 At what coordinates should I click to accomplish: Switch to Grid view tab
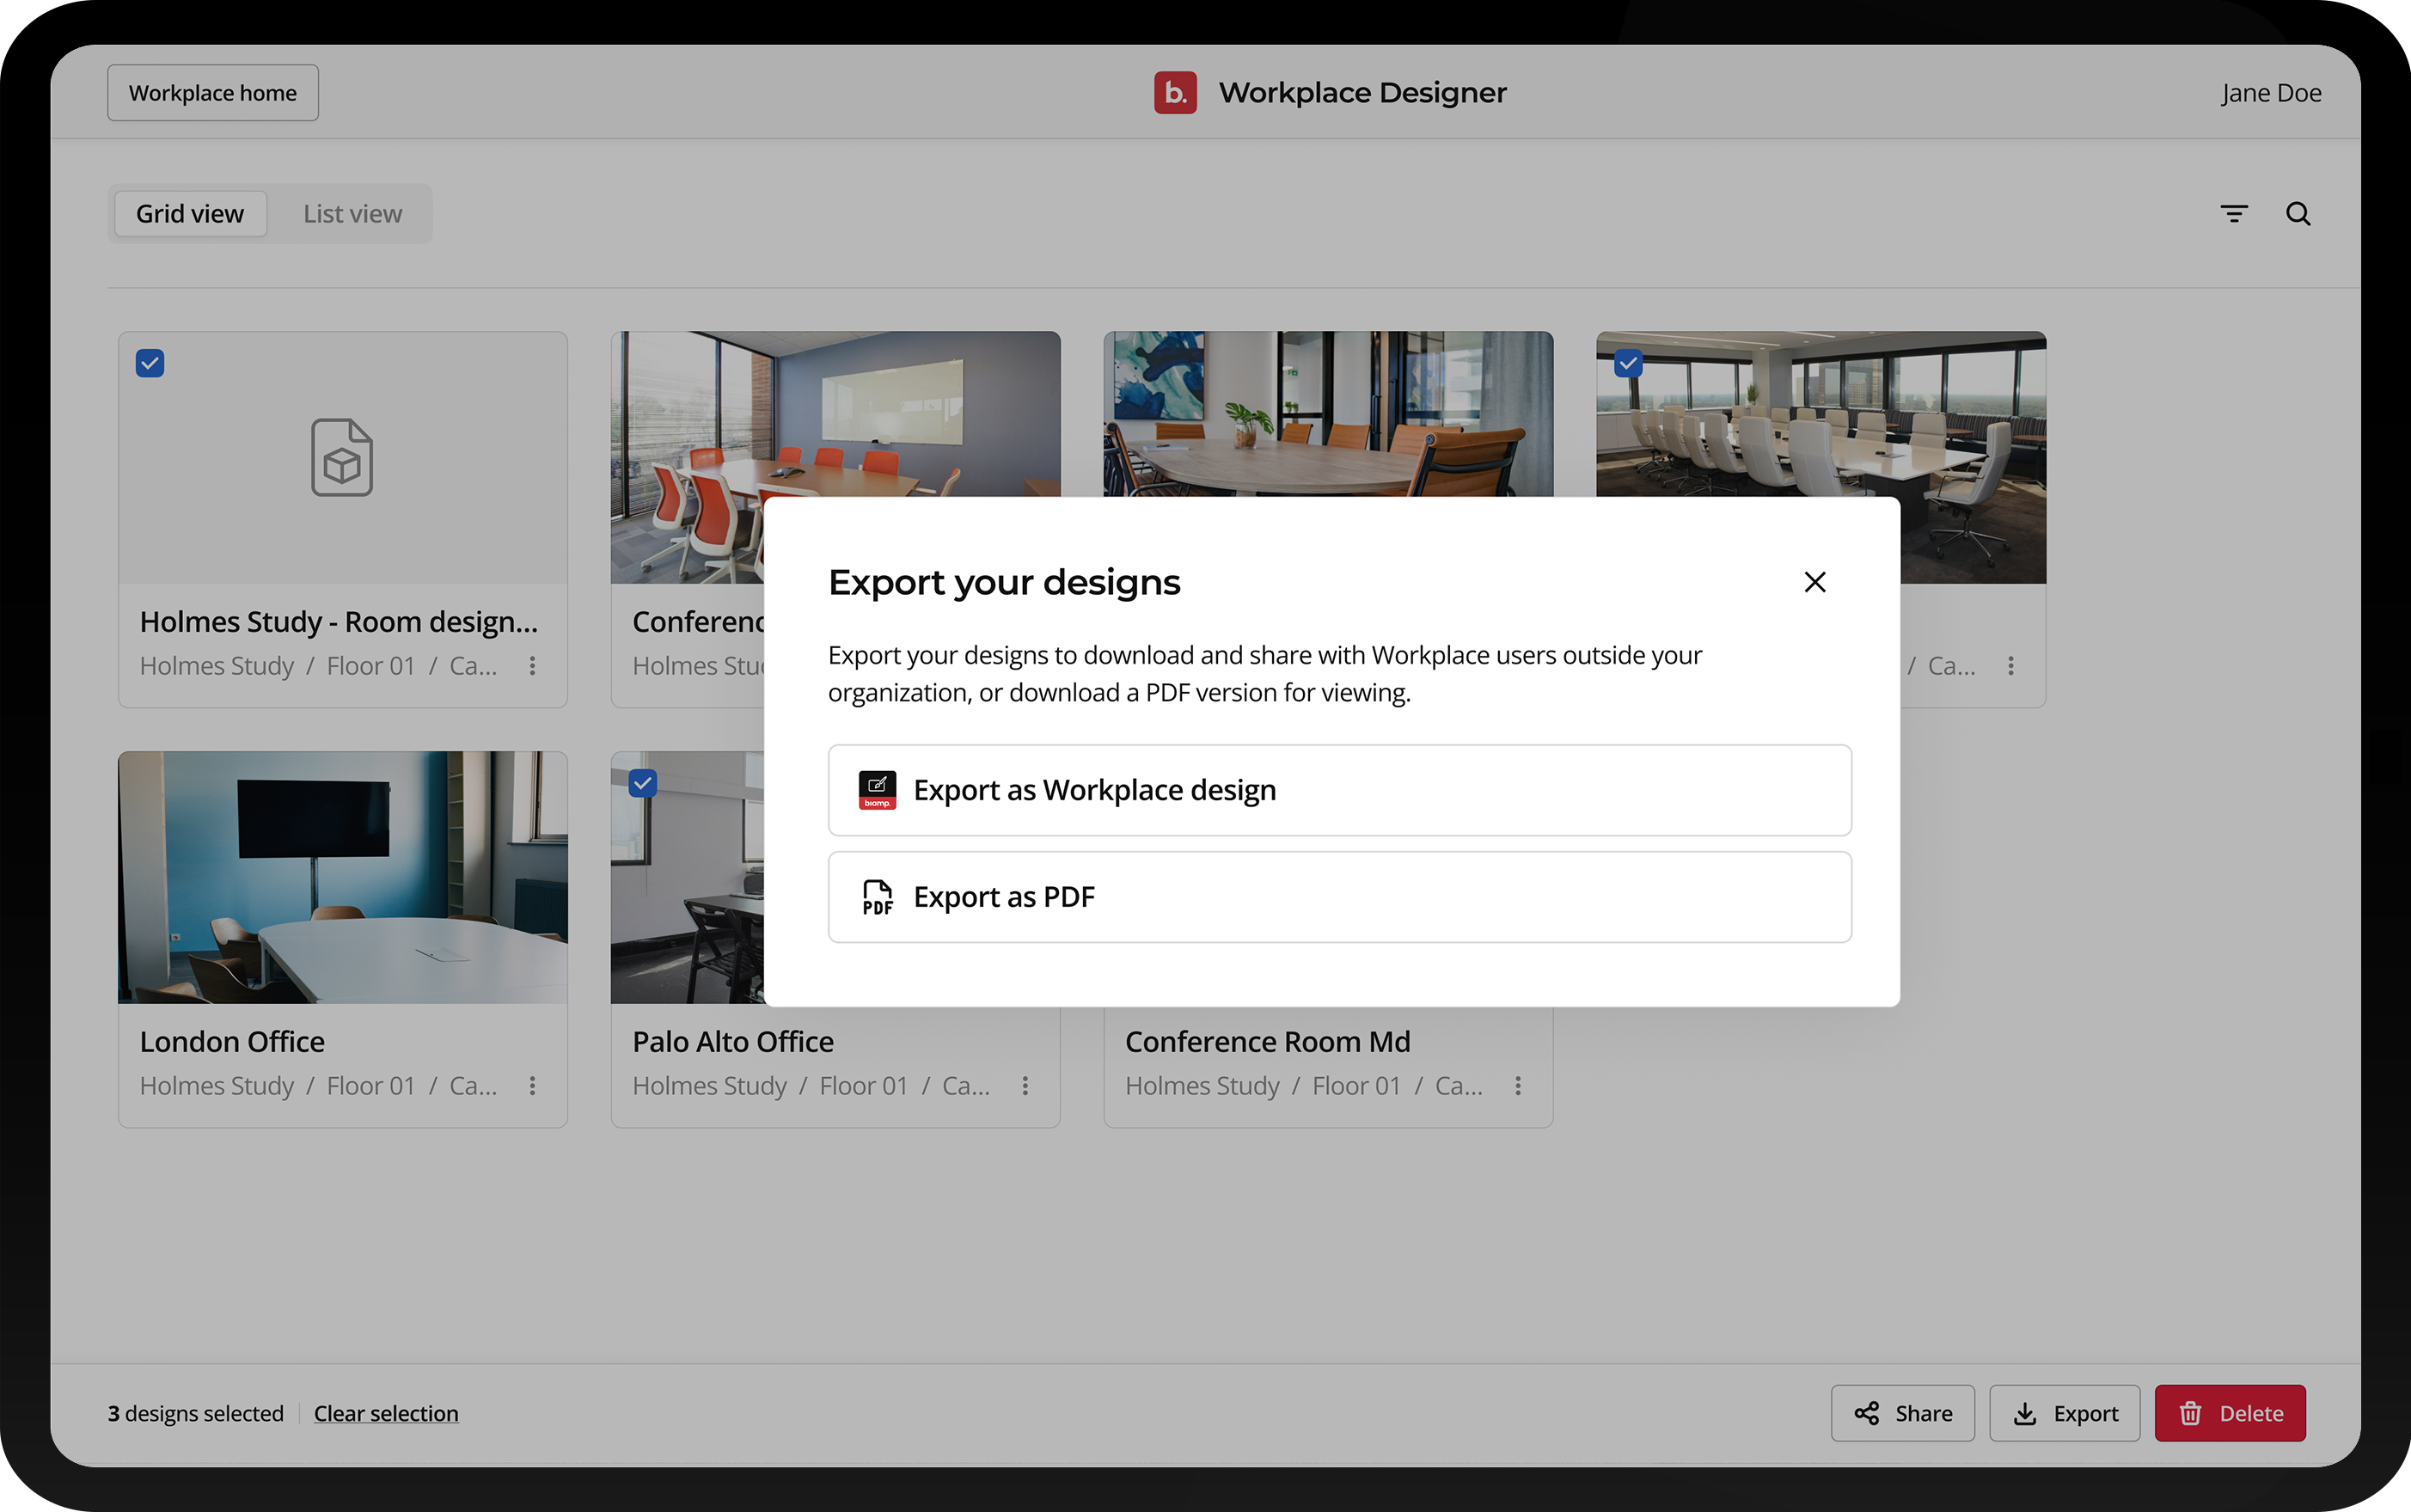coord(190,214)
